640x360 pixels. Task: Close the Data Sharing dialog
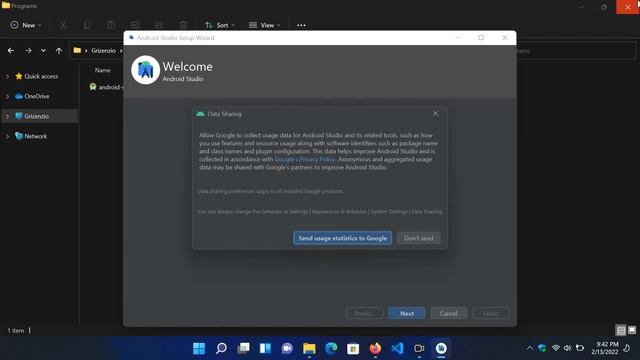coord(436,113)
